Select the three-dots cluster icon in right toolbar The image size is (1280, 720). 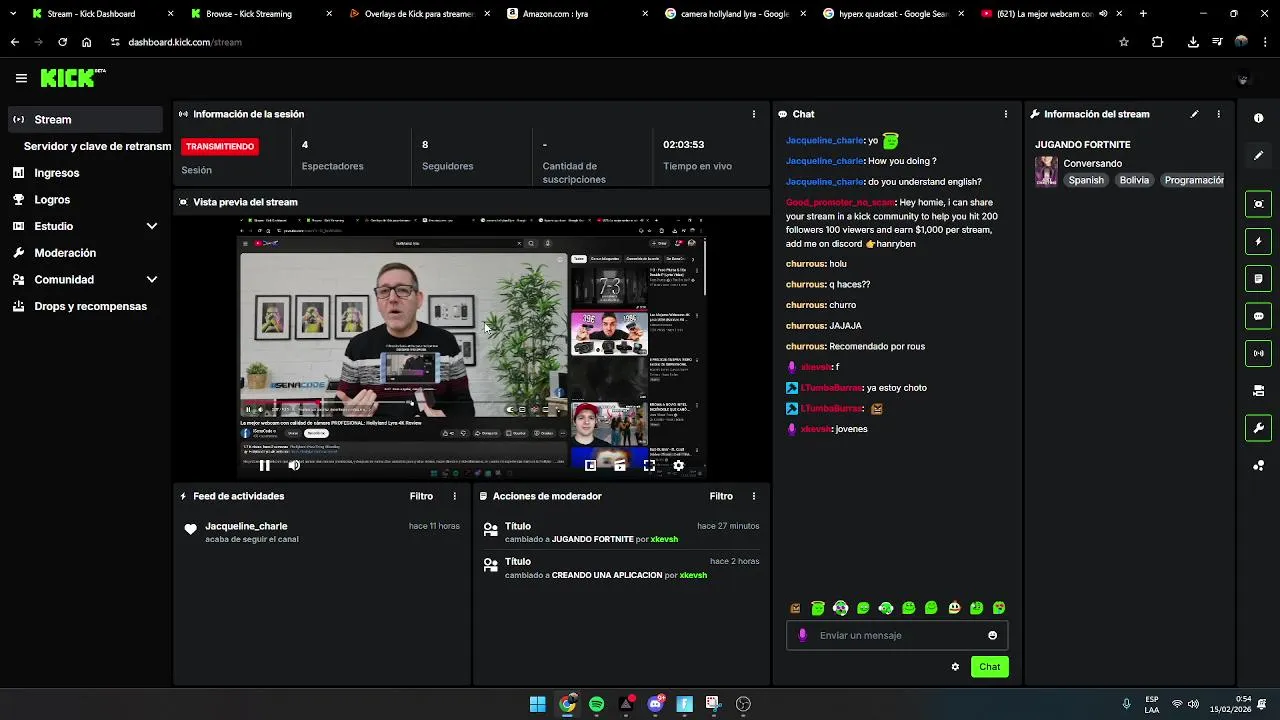(x=1258, y=465)
